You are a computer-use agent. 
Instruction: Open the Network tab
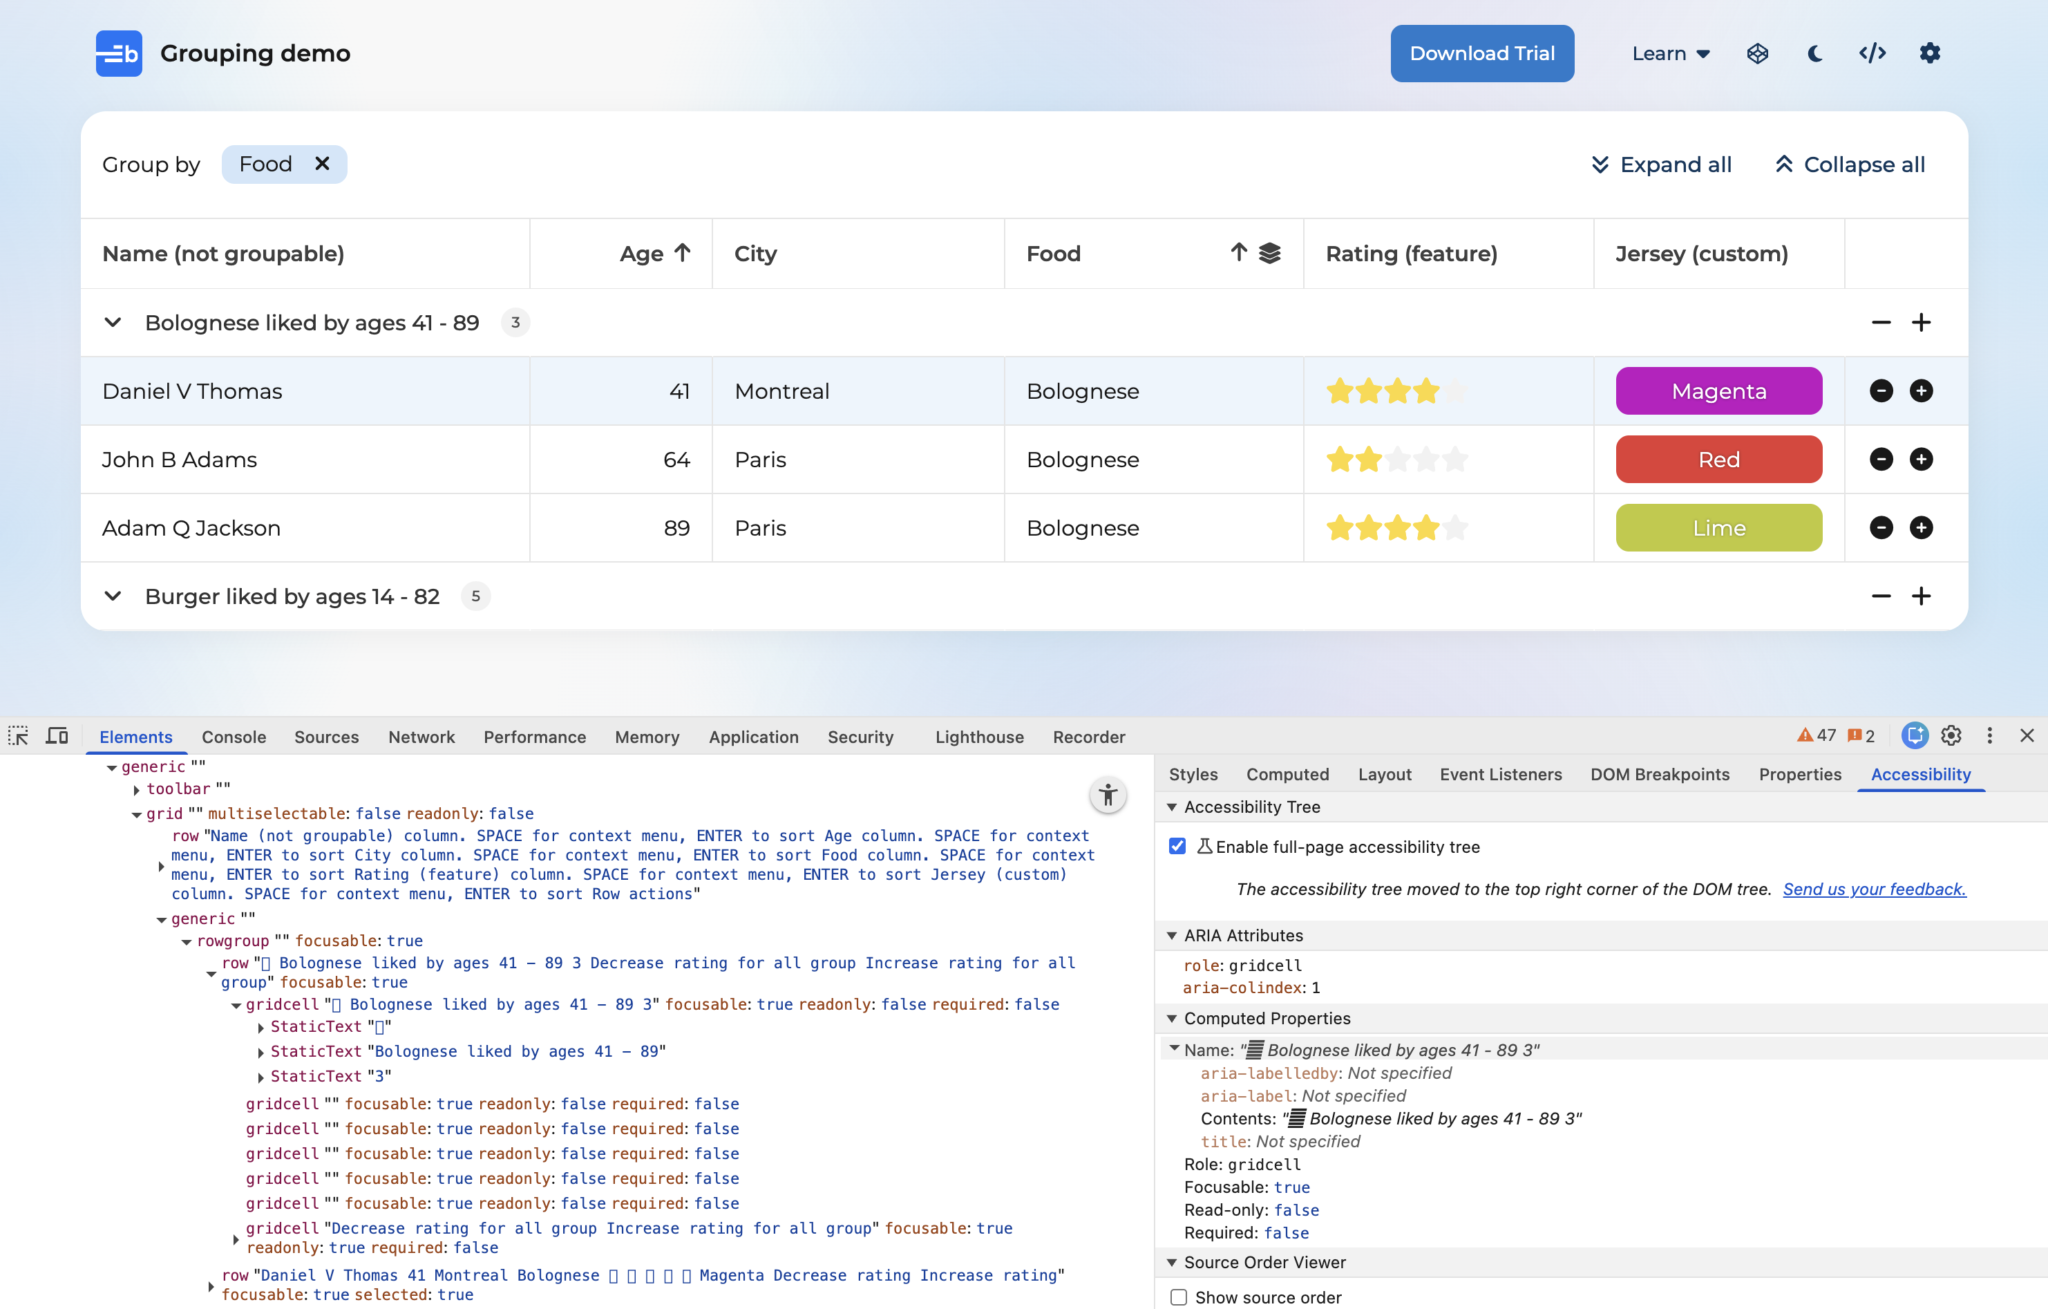pyautogui.click(x=421, y=737)
